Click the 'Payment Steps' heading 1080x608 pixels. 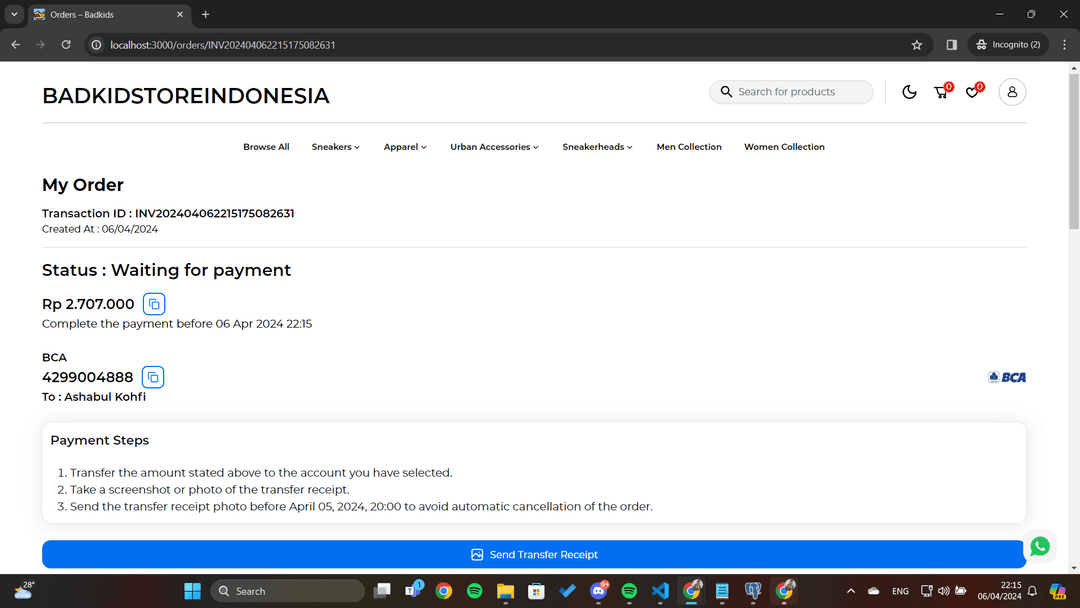(x=100, y=440)
